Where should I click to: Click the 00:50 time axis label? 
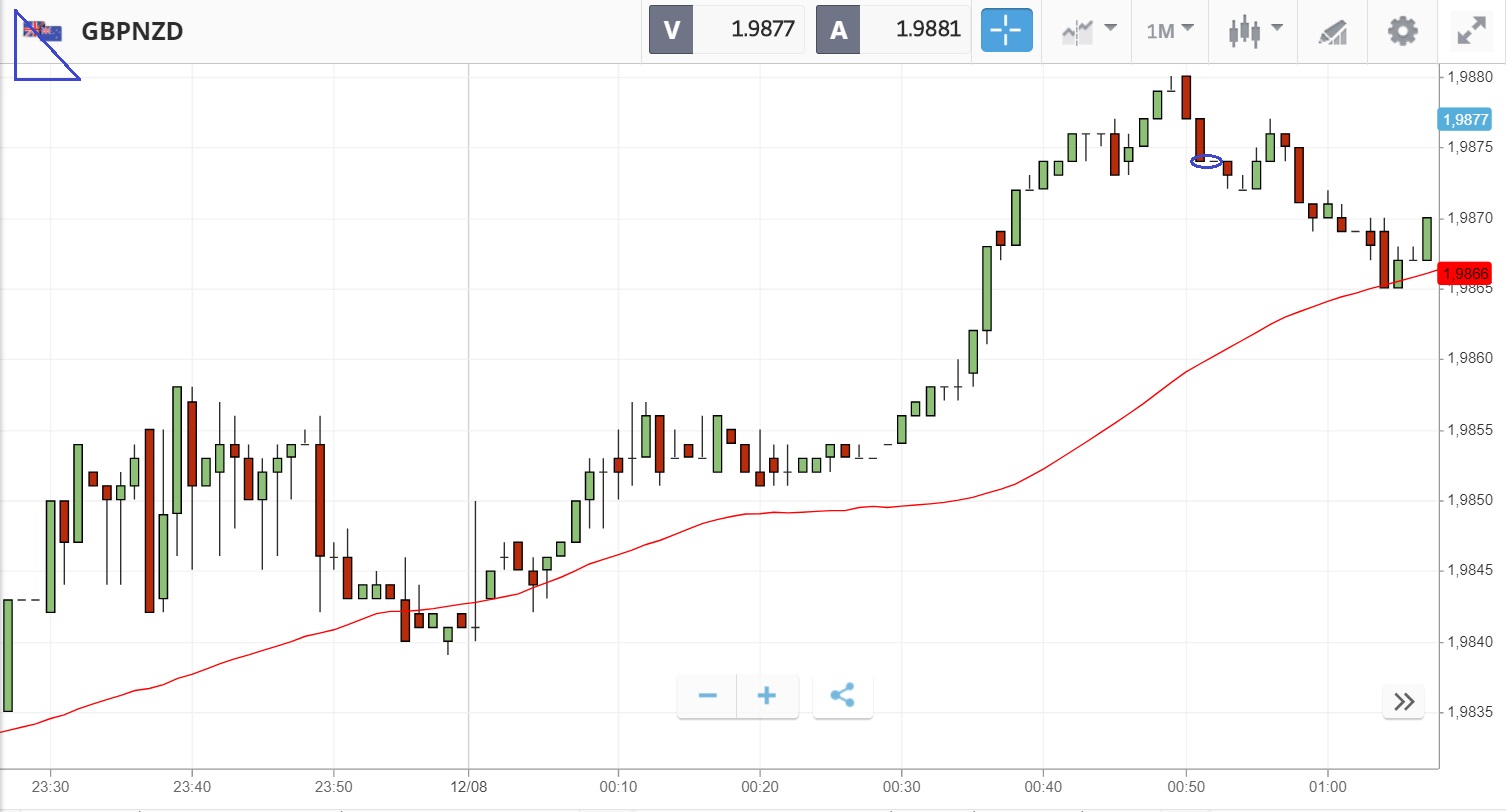pos(1186,787)
